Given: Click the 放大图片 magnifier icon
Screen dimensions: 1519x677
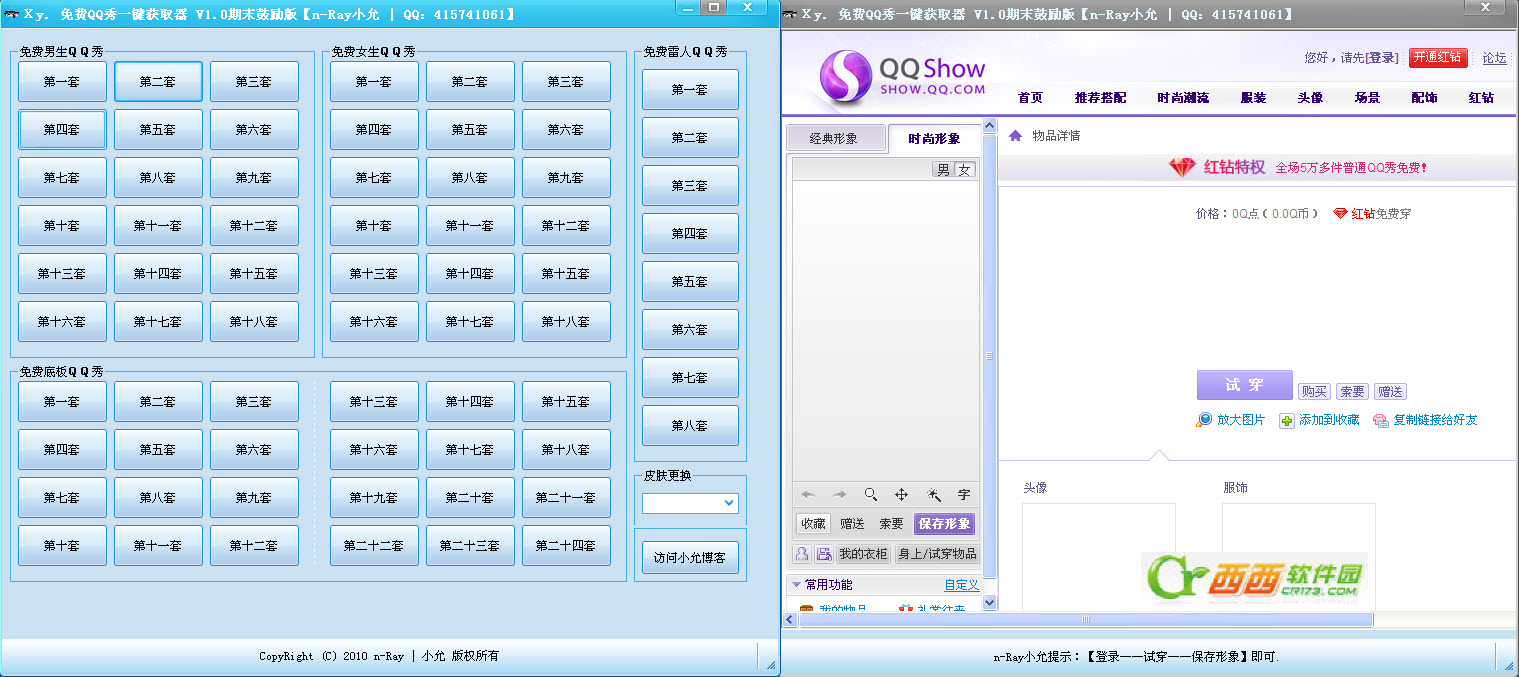Looking at the screenshot, I should (1204, 420).
